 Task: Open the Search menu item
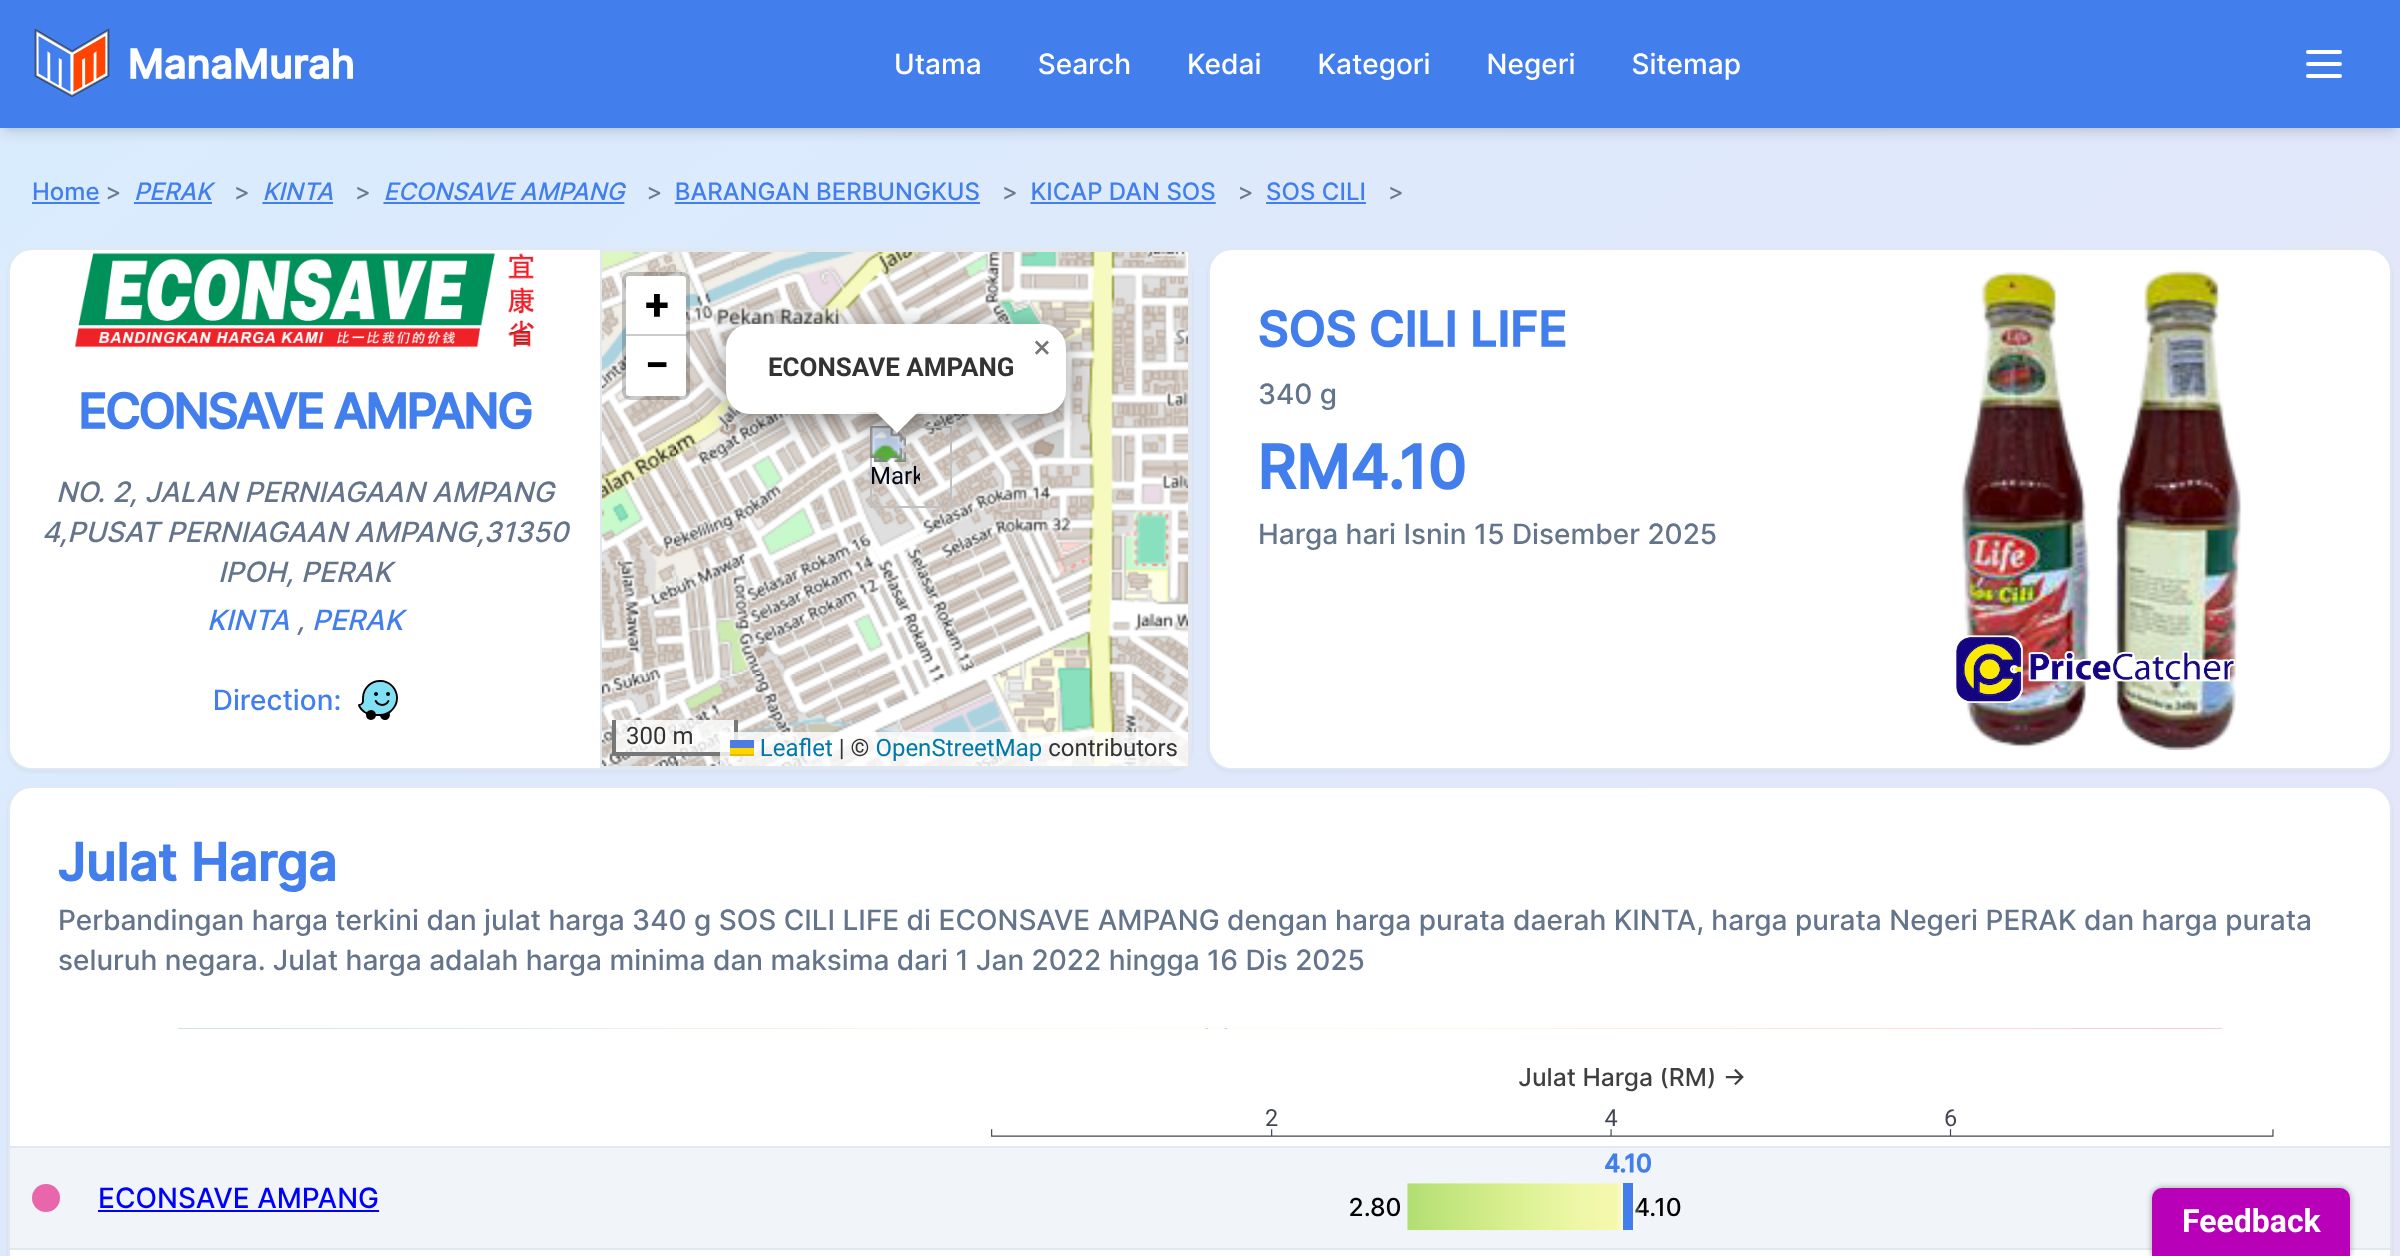1083,64
